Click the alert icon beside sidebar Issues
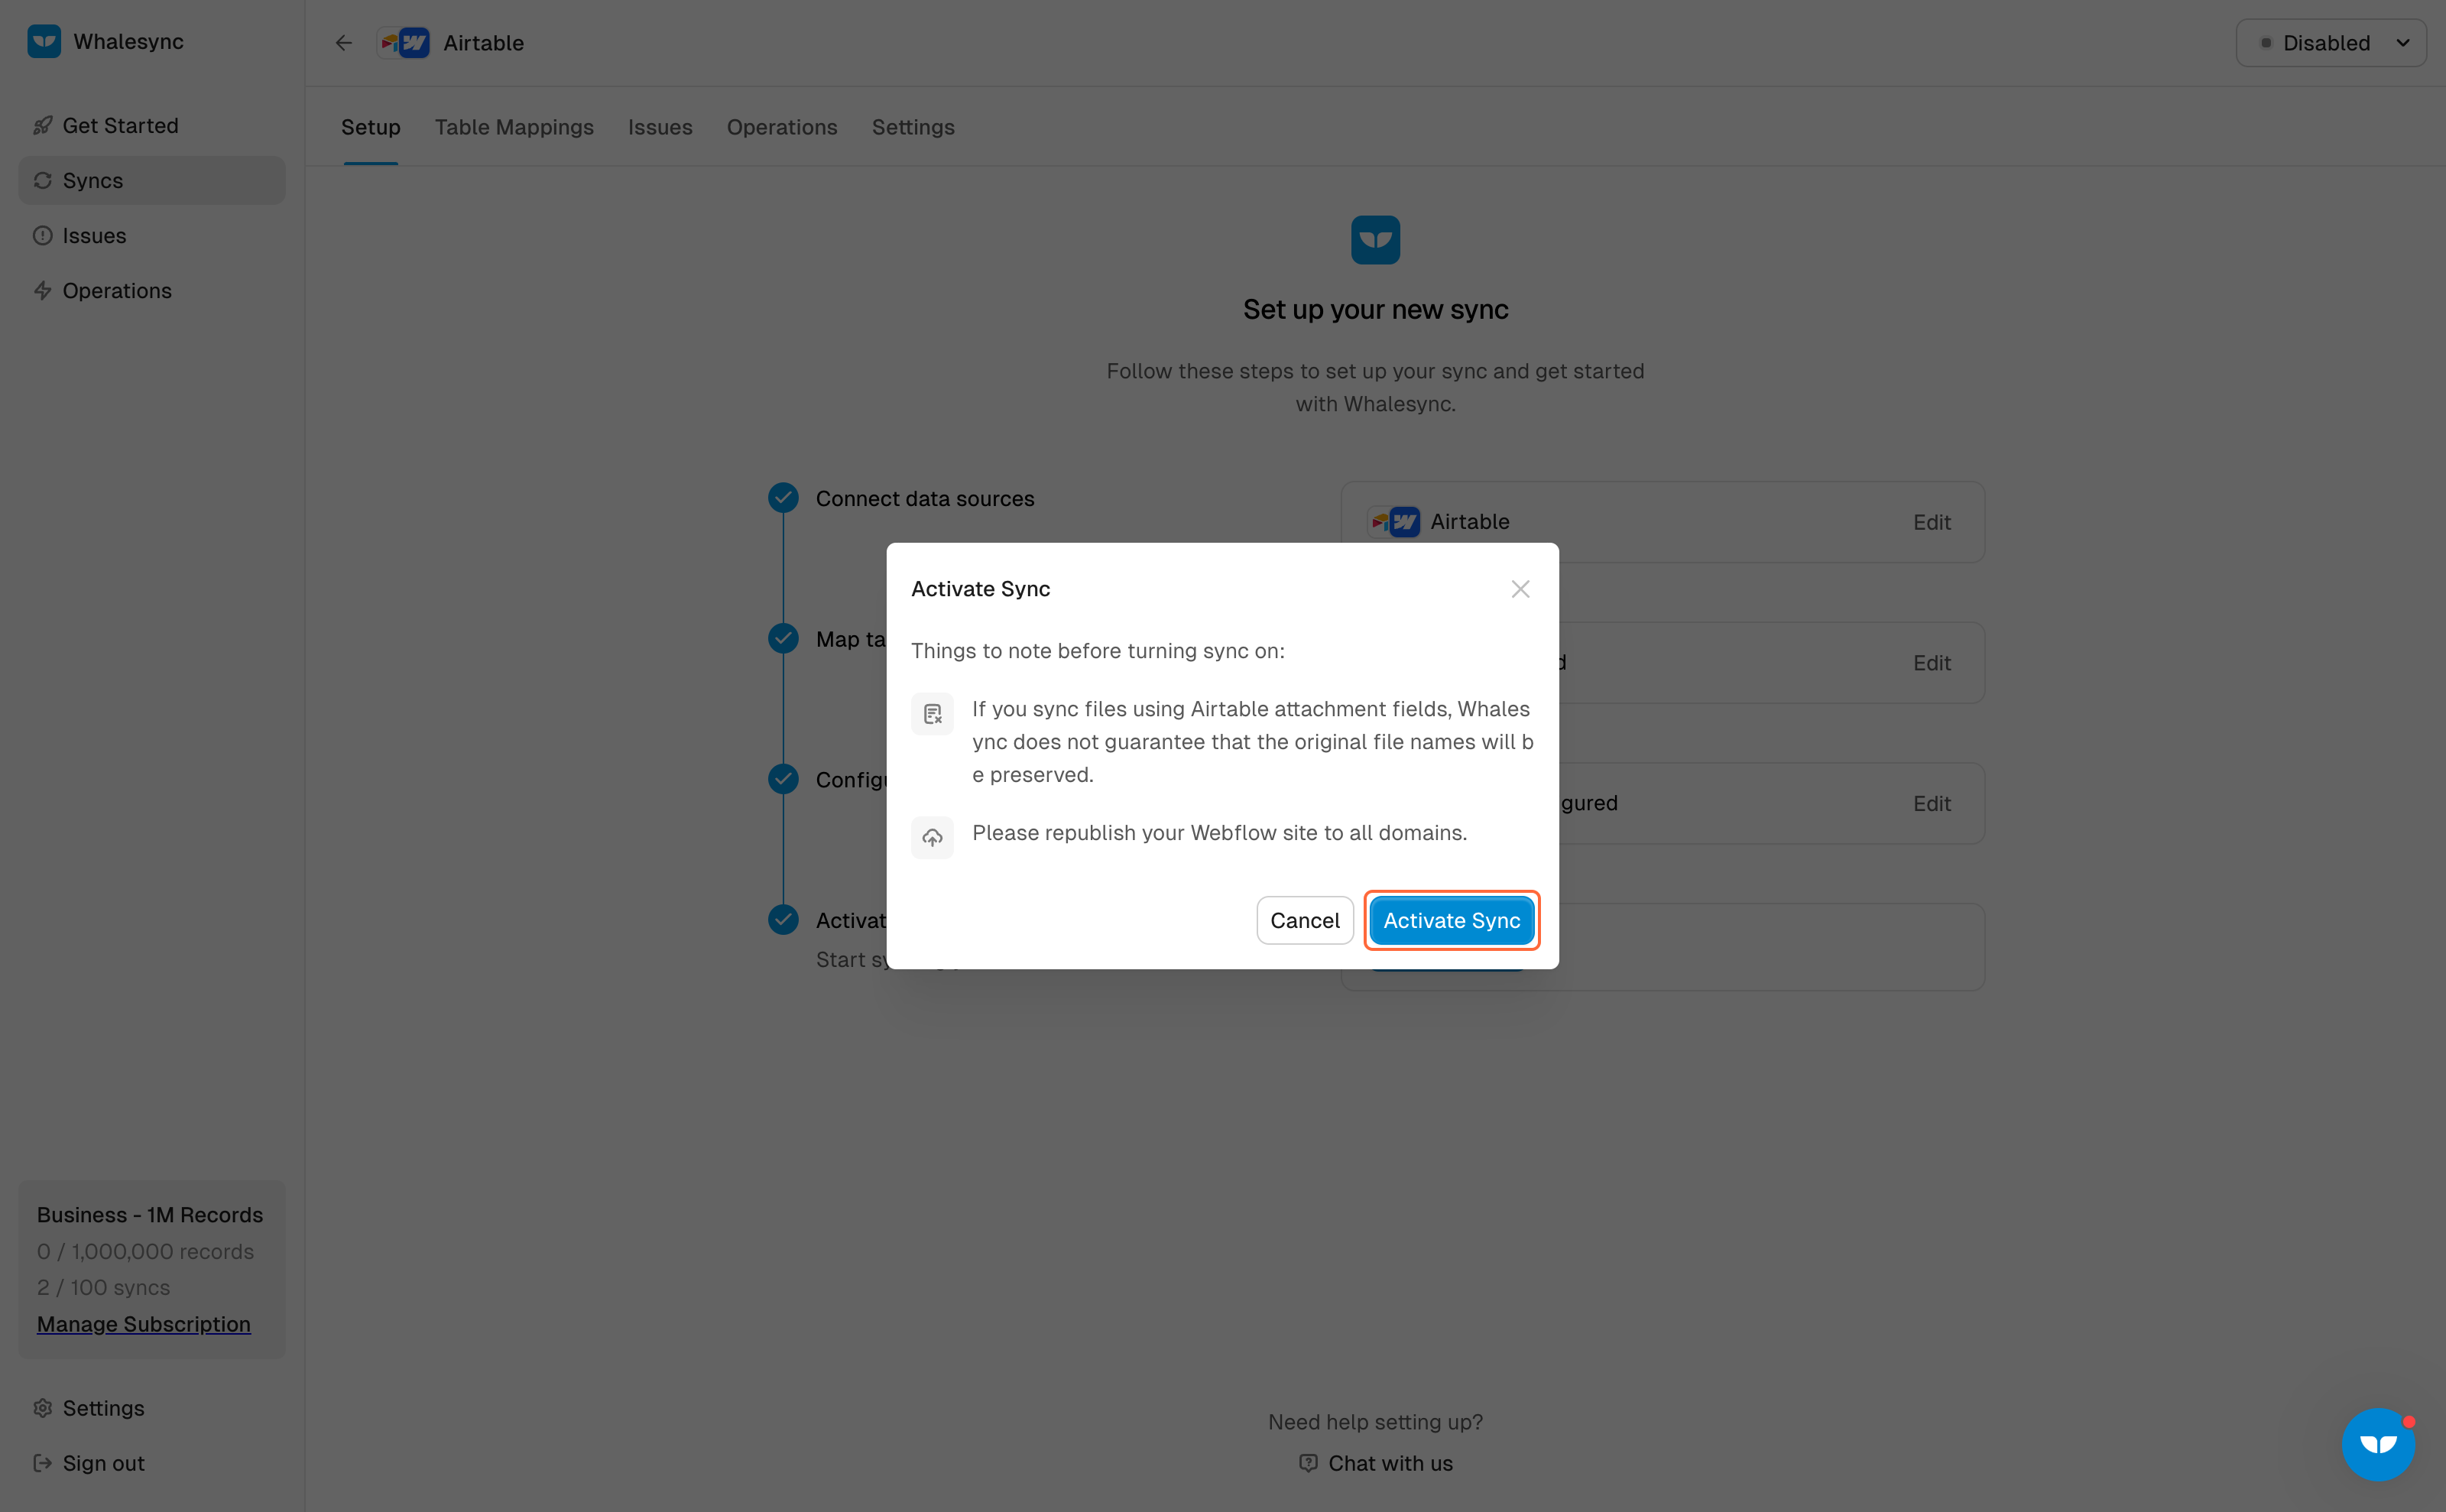 pos(42,236)
